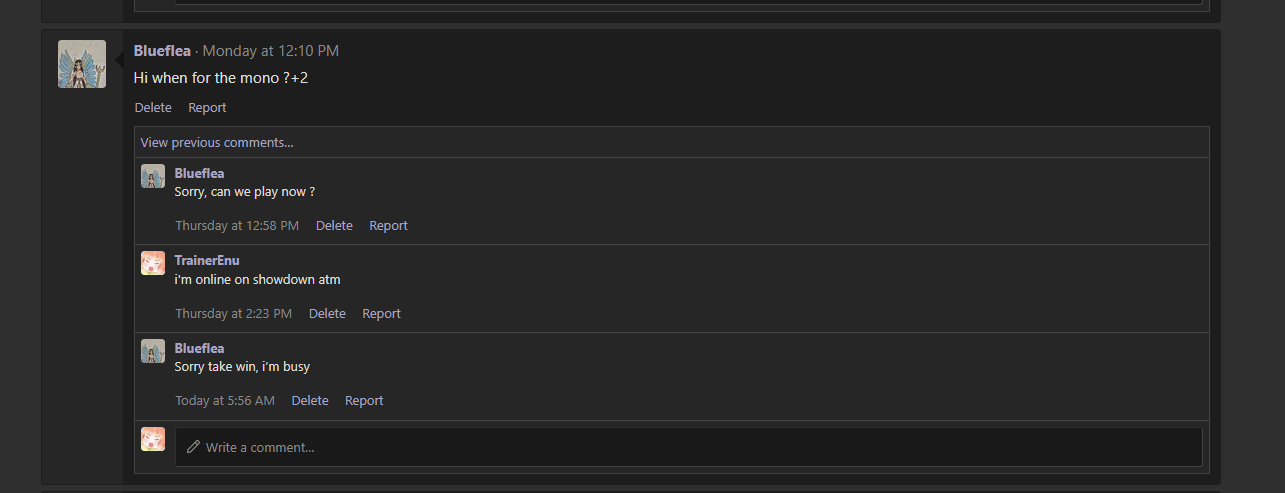Open Blueflea name on 'take win' comment
1285x493 pixels.
point(199,349)
